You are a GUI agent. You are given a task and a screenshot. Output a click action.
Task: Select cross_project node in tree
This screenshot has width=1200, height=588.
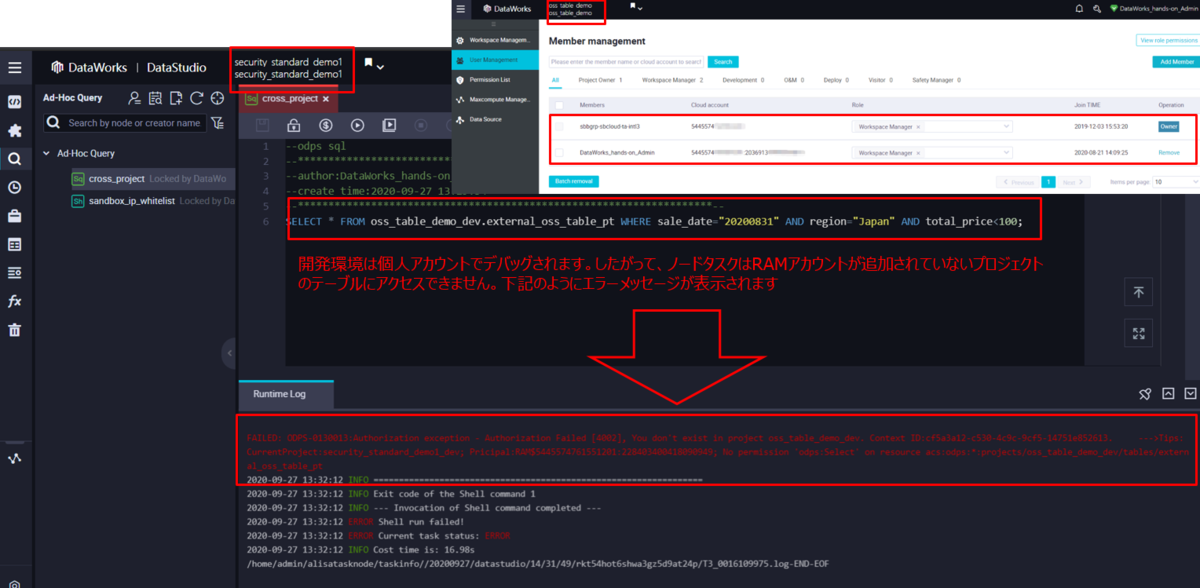[x=116, y=179]
